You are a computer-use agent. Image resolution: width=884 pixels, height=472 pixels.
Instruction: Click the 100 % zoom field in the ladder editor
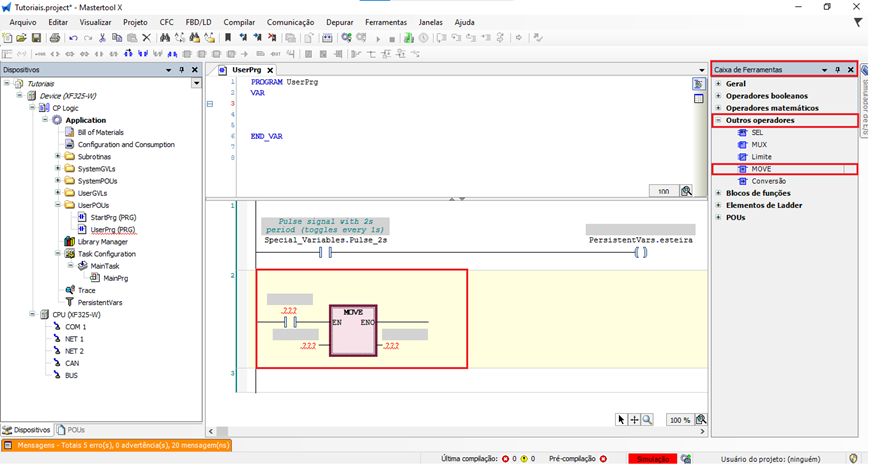pyautogui.click(x=680, y=420)
